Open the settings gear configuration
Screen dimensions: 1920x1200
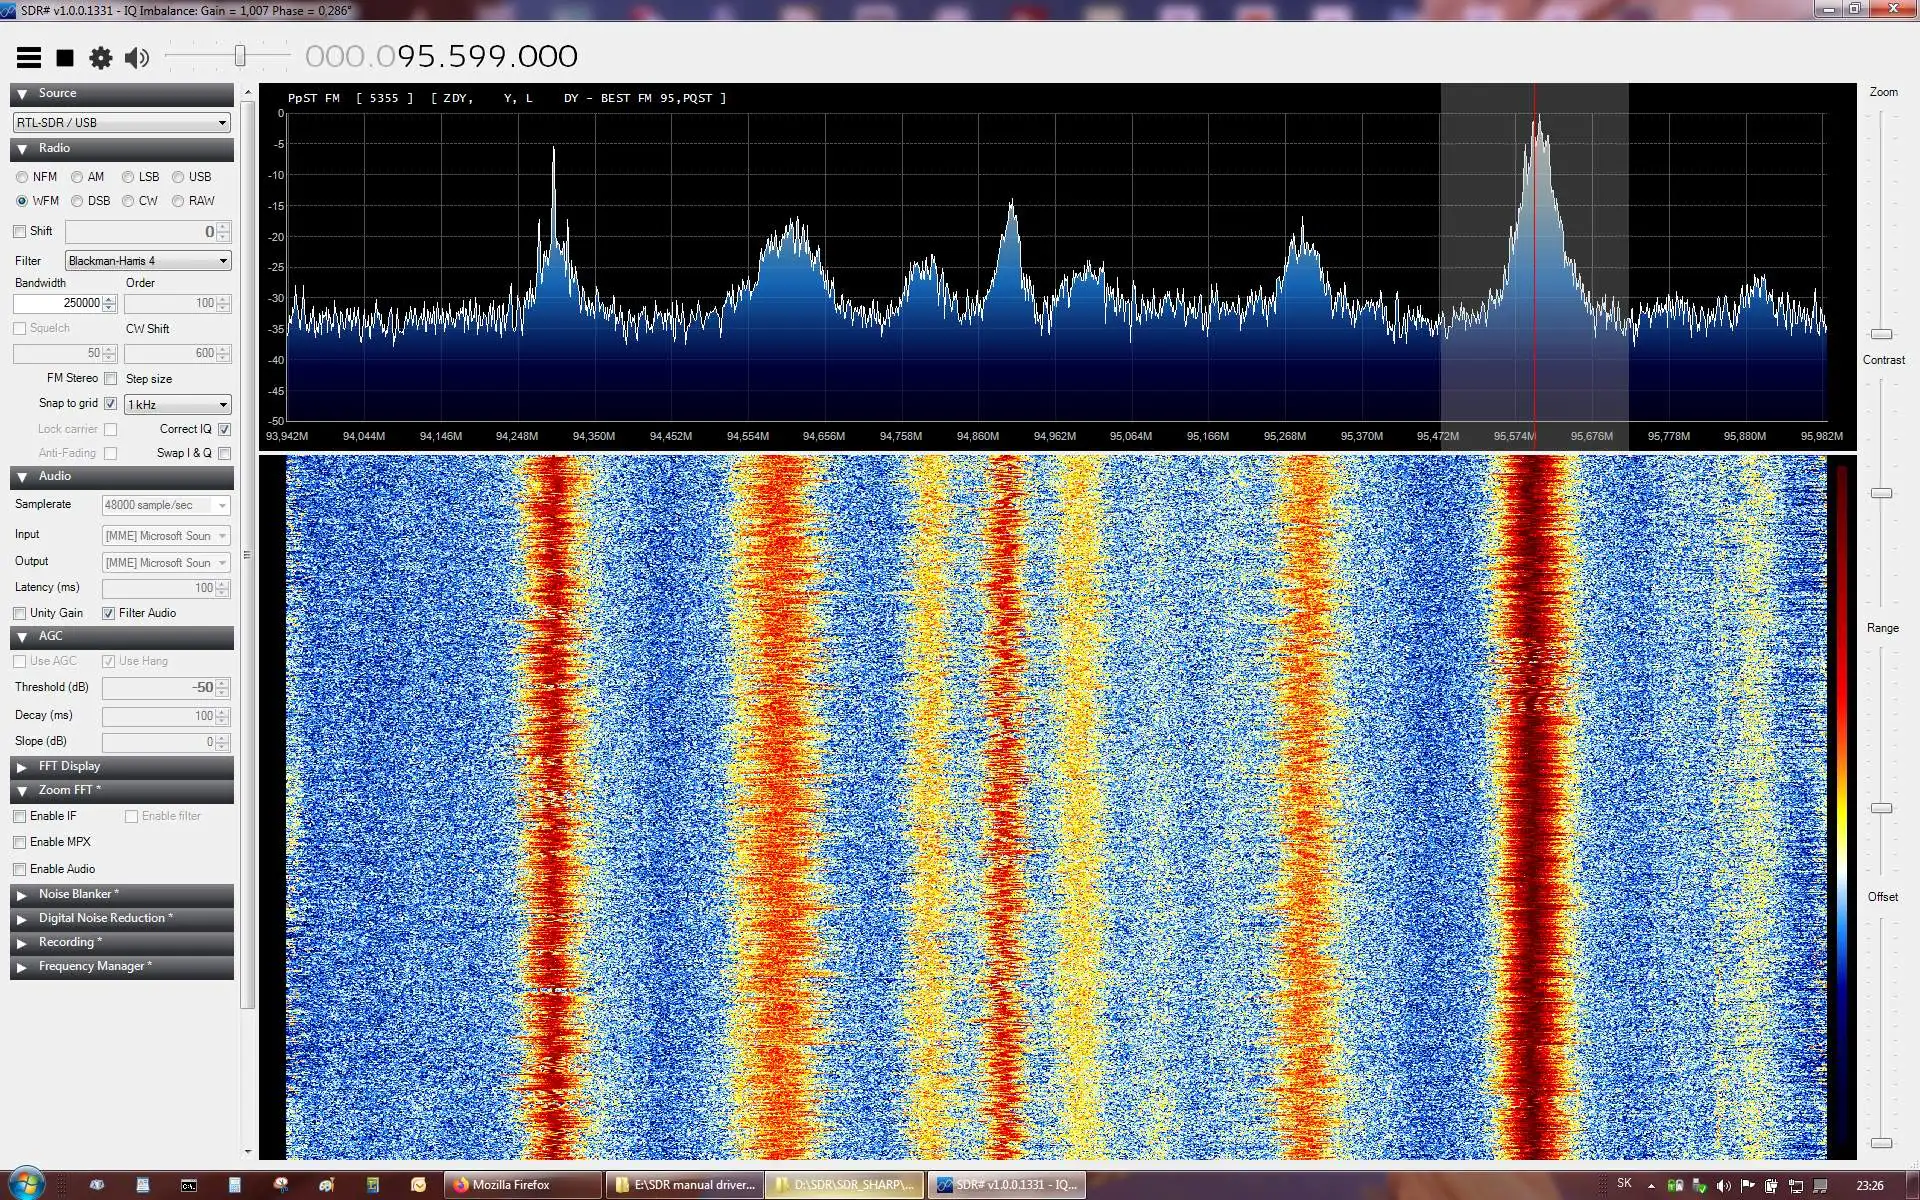point(100,58)
